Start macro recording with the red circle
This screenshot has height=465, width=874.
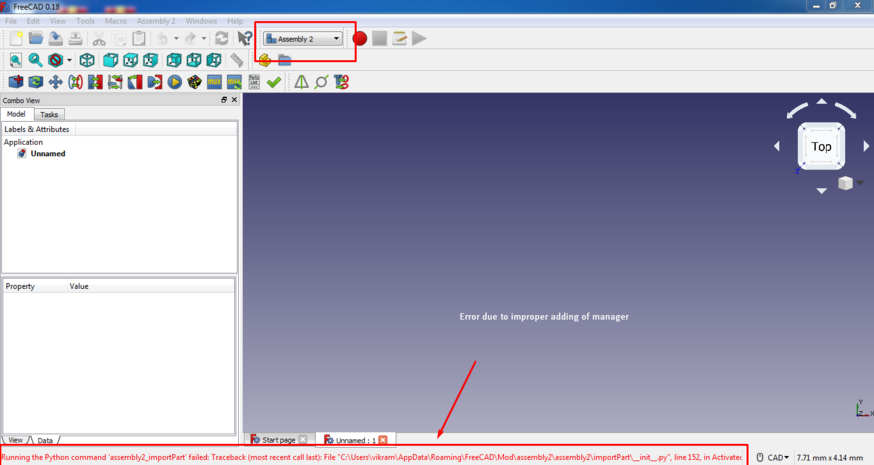(x=360, y=38)
